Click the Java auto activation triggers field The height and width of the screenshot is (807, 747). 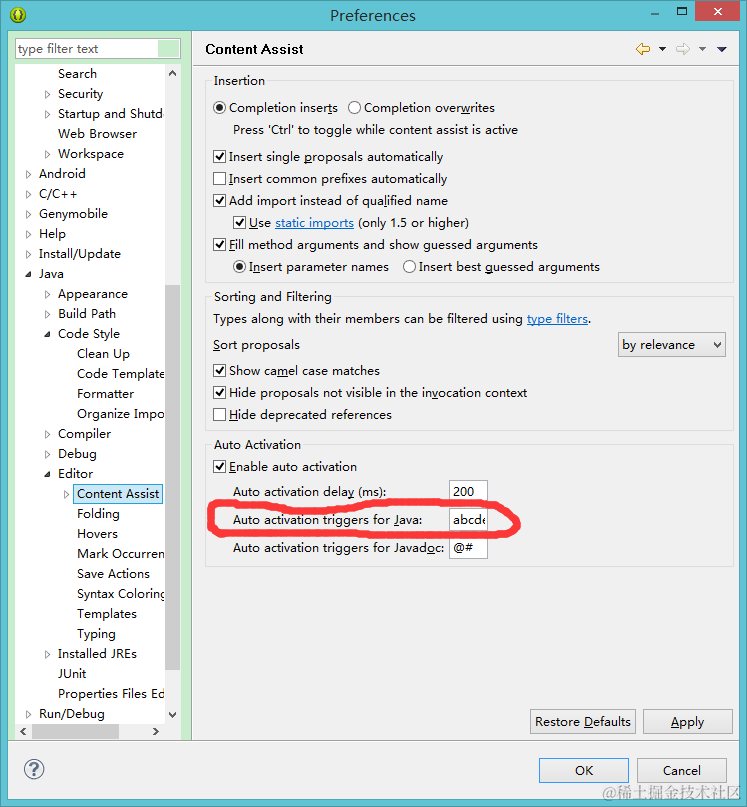tap(468, 520)
